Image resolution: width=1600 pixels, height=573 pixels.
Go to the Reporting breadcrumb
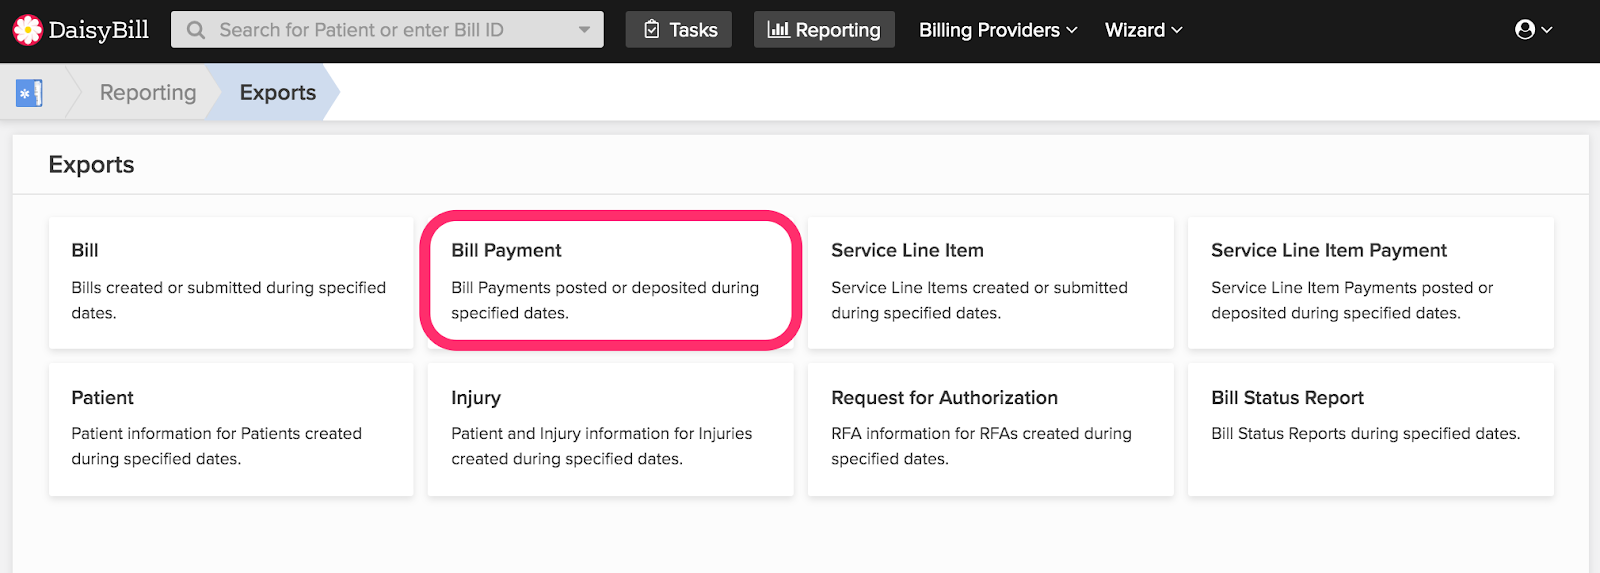[x=148, y=92]
